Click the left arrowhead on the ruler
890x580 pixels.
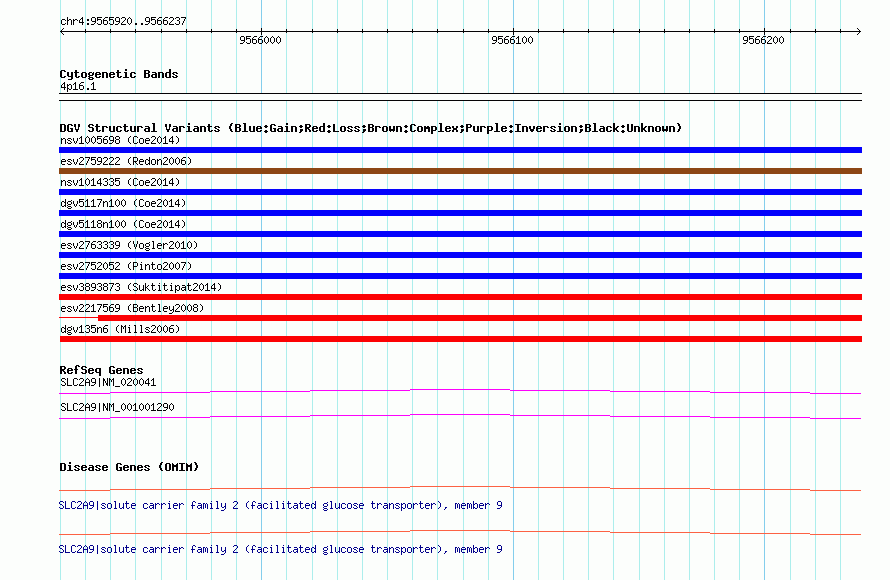(62, 32)
